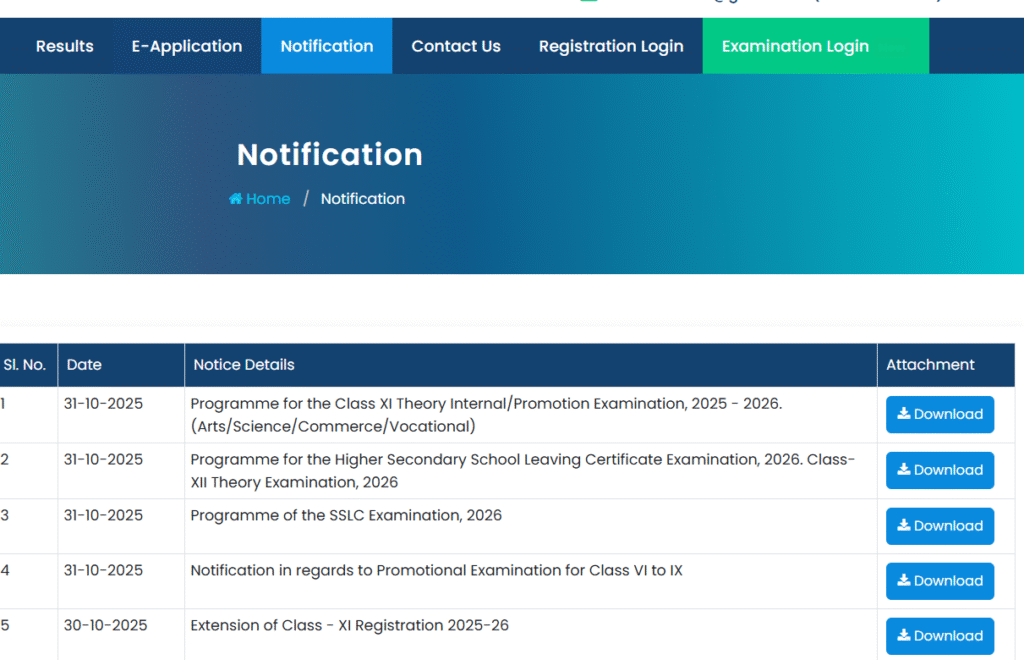The image size is (1024, 660).
Task: Download the Class XI Registration extension notice
Action: click(939, 636)
